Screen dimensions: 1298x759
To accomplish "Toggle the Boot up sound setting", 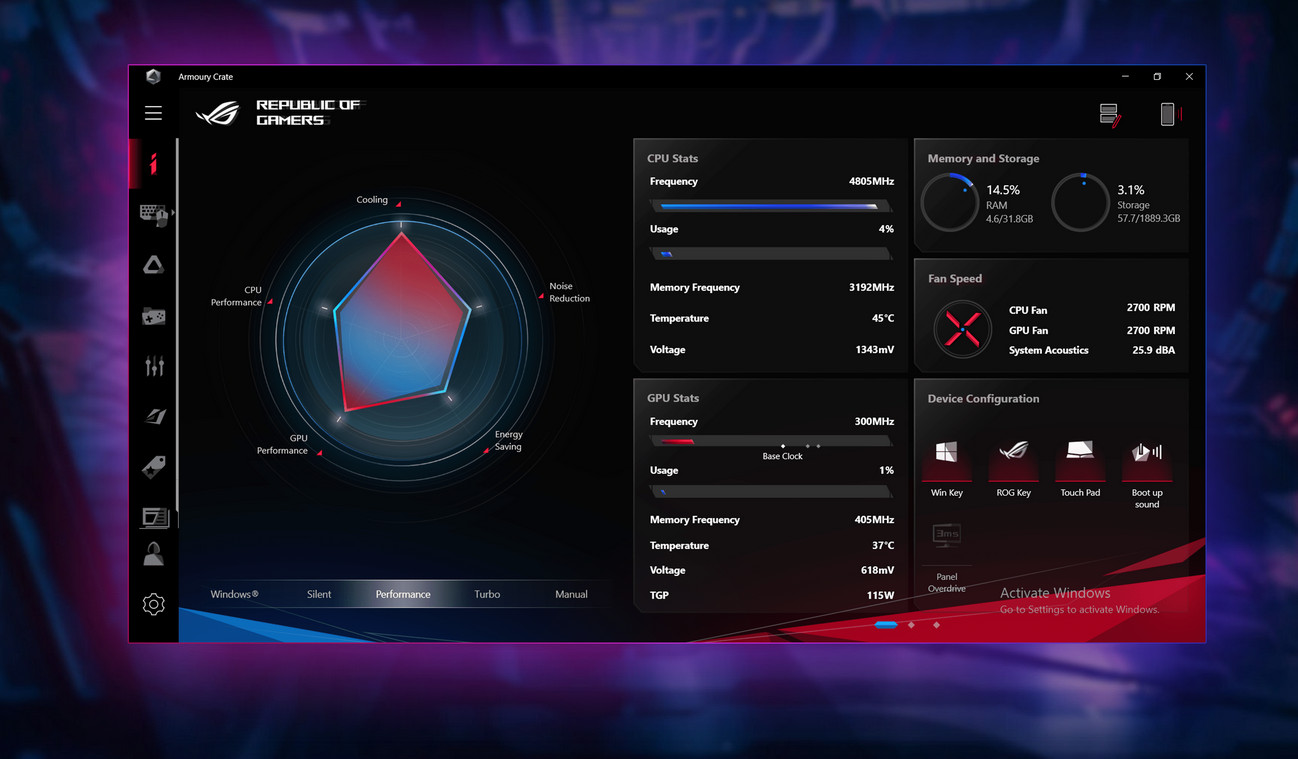I will (1147, 473).
